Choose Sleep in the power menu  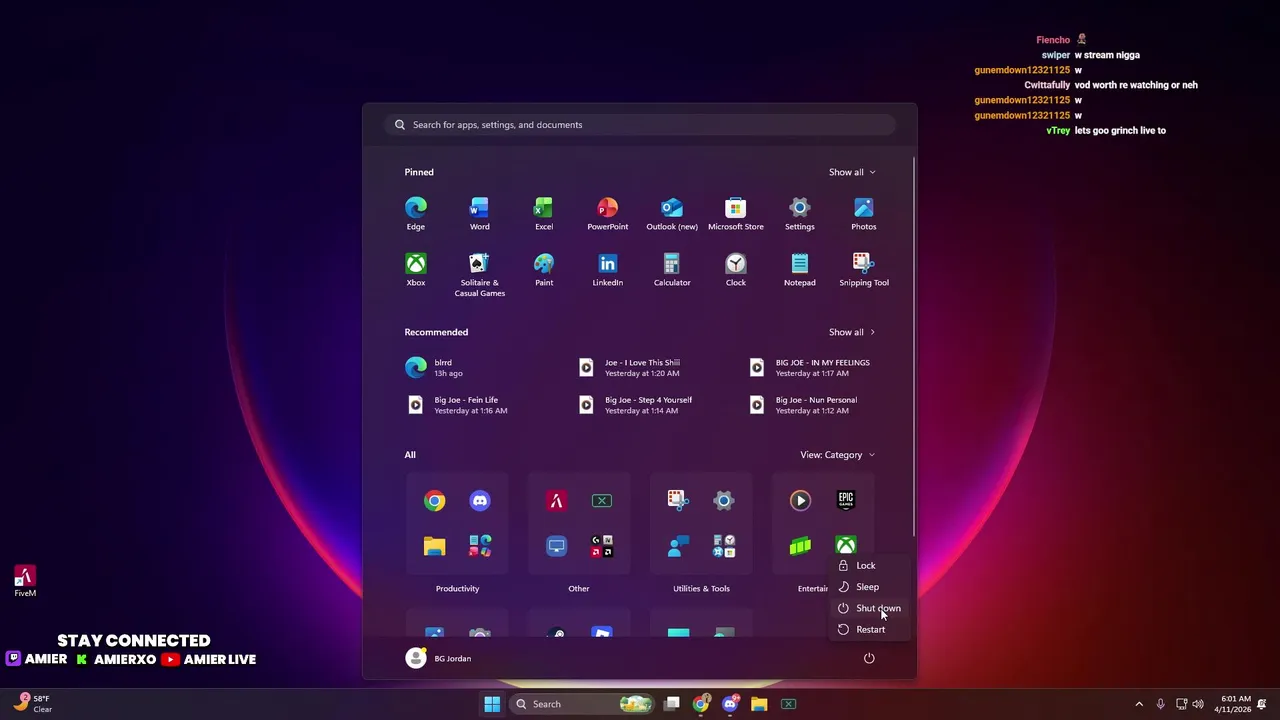point(868,587)
